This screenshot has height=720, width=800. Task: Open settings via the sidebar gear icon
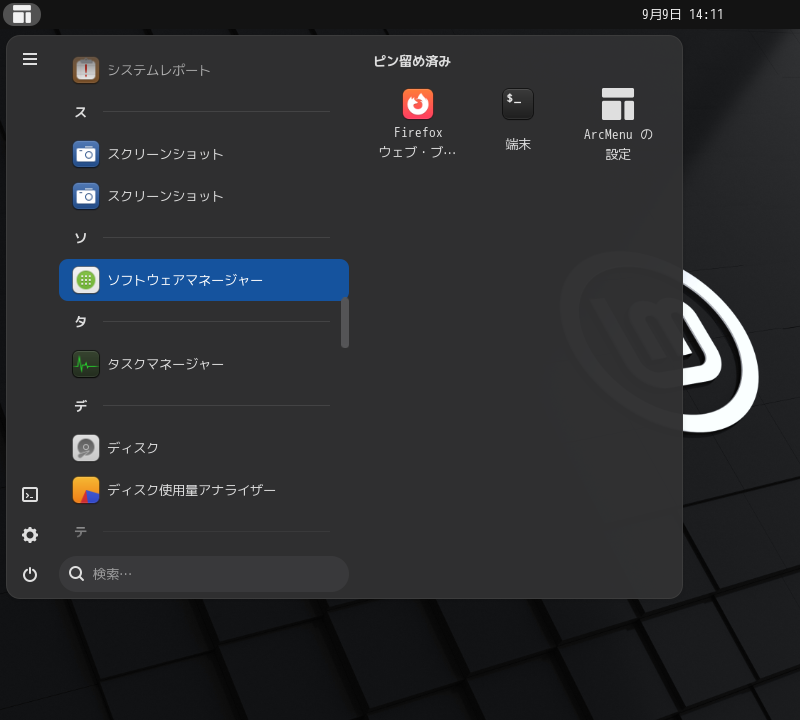point(30,535)
